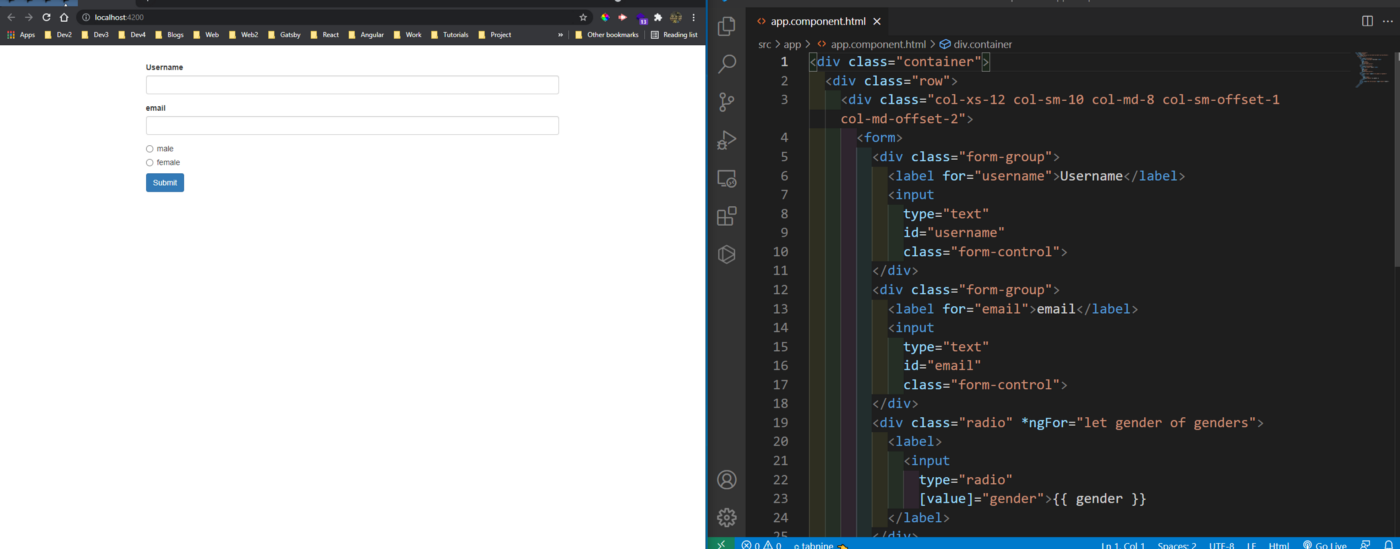Viewport: 1400px width, 549px height.
Task: Open the Manage gear menu
Action: coord(727,517)
